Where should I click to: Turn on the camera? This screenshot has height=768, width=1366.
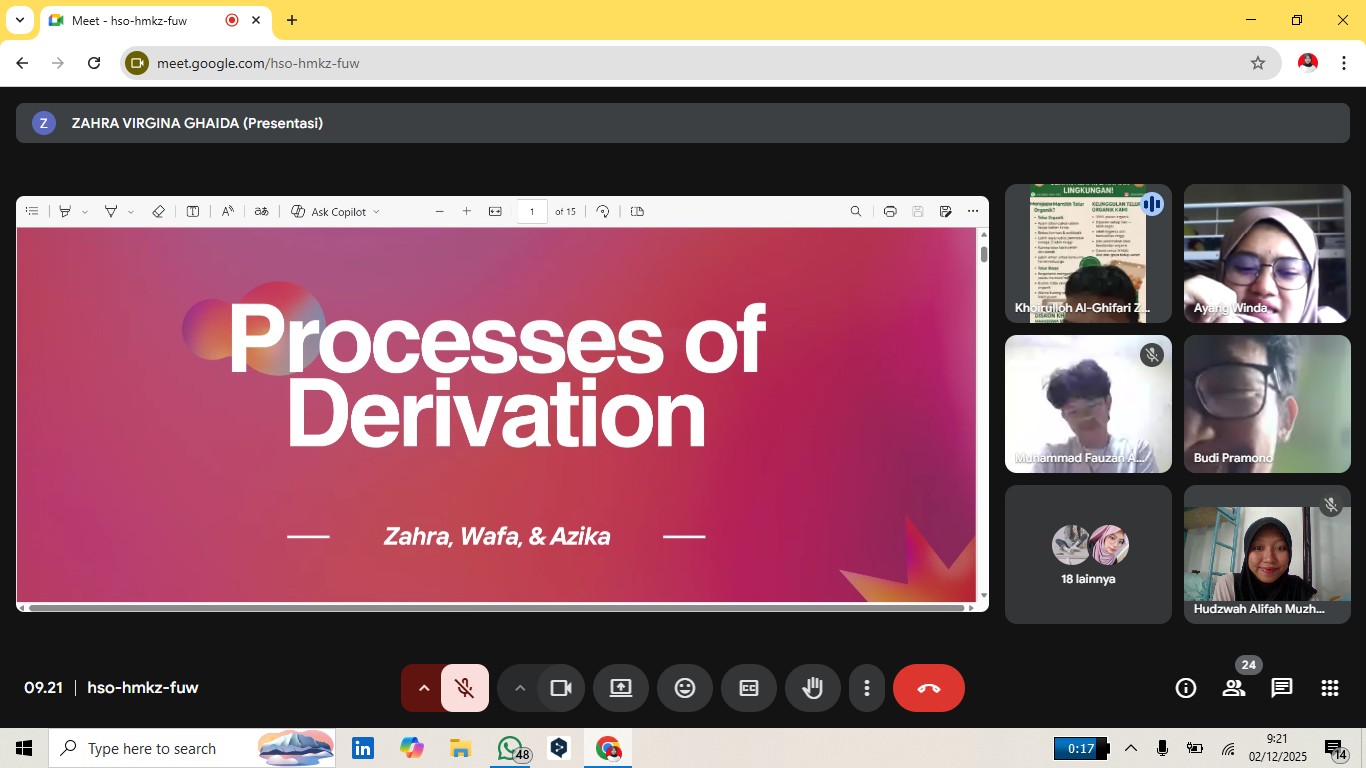560,688
